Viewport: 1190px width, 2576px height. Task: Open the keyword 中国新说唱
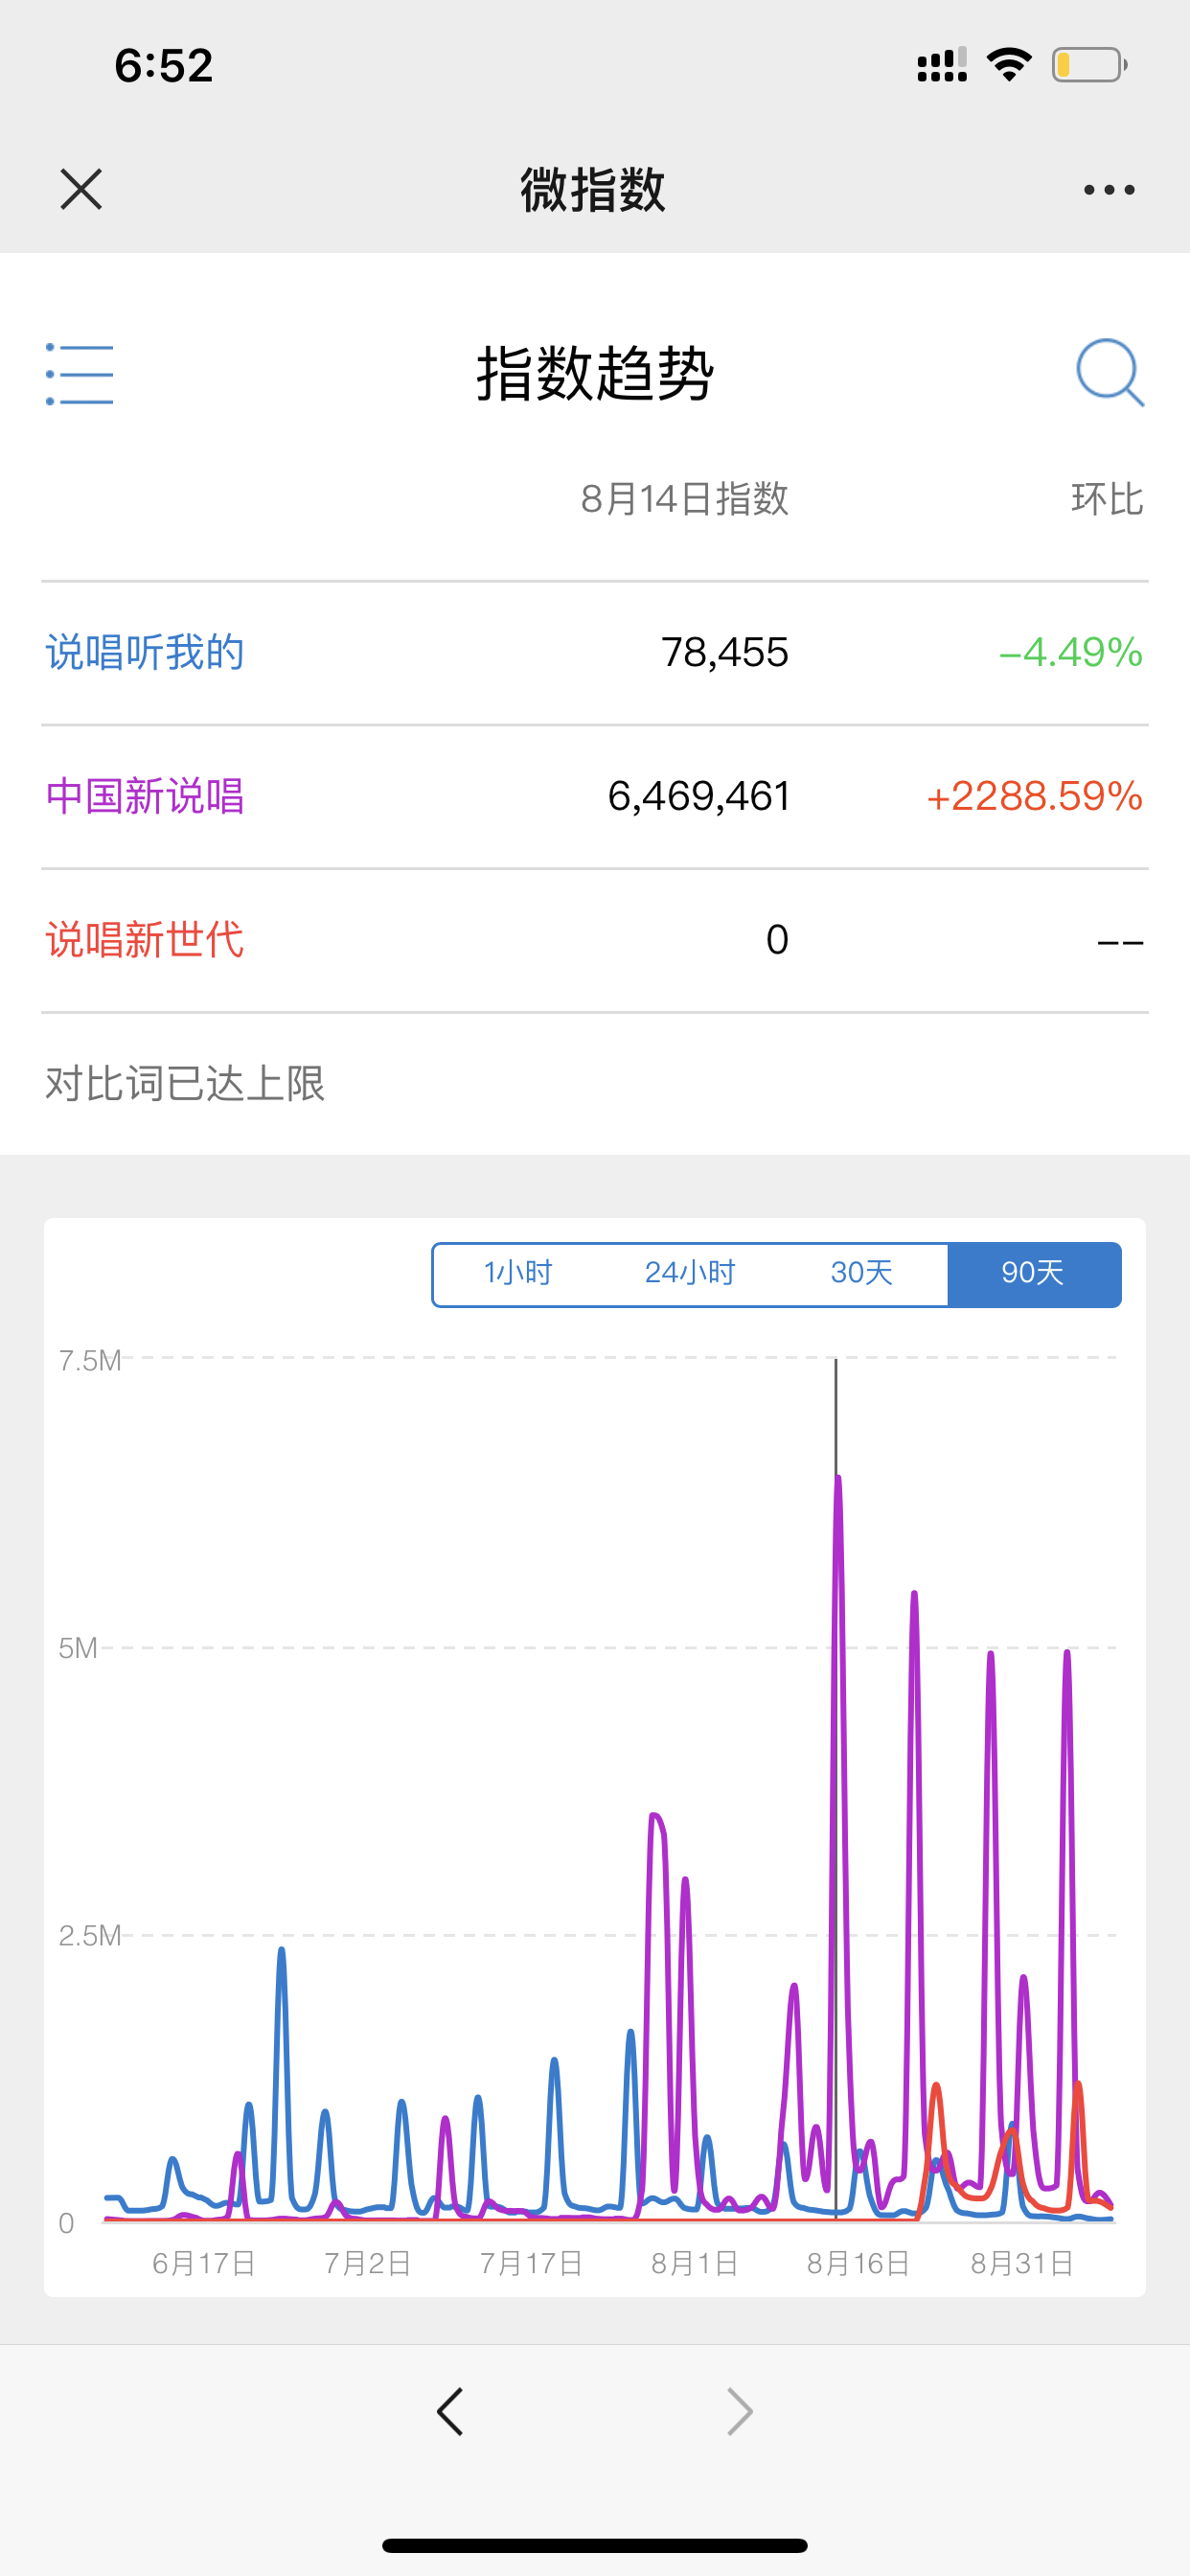coord(145,796)
